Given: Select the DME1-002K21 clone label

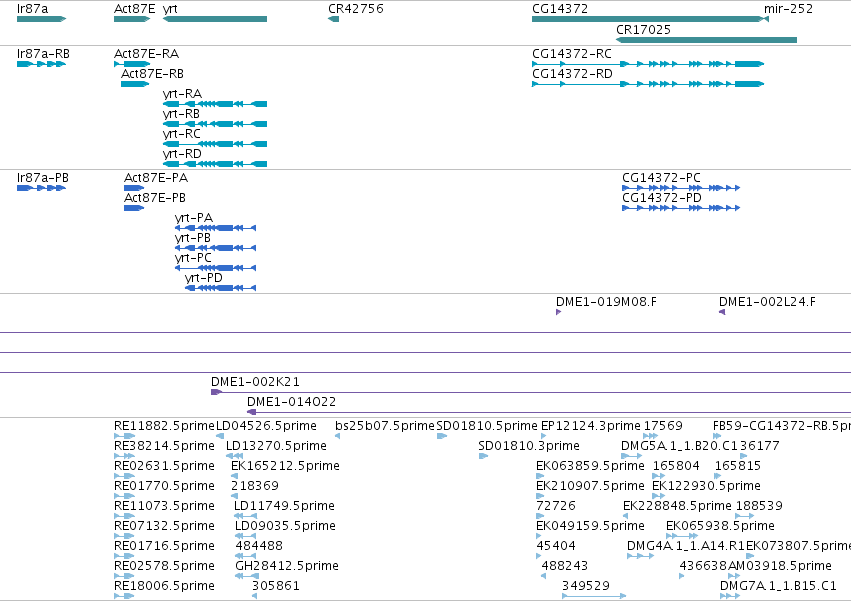Looking at the screenshot, I should point(256,382).
